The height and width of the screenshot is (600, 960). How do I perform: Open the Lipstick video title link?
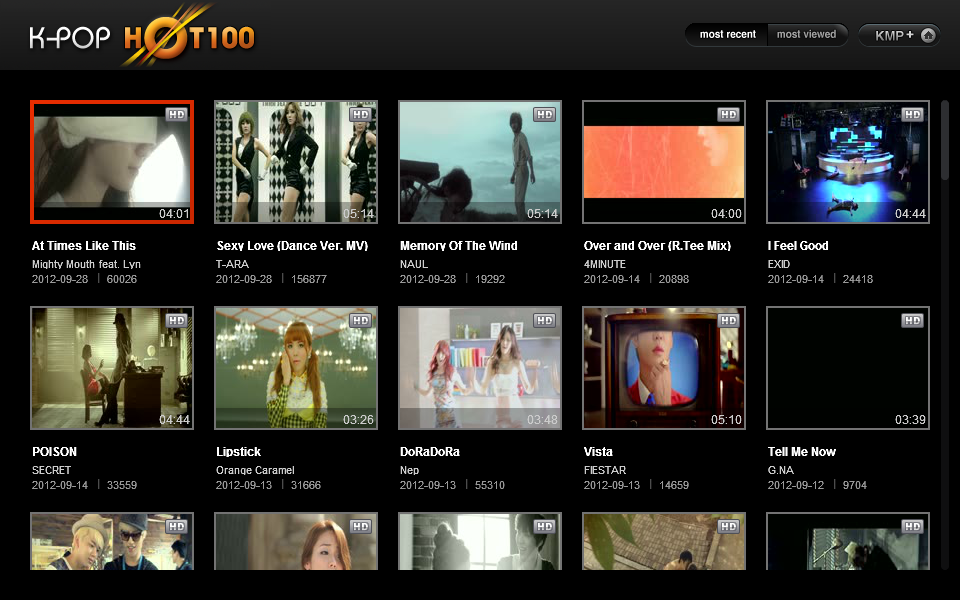(238, 452)
